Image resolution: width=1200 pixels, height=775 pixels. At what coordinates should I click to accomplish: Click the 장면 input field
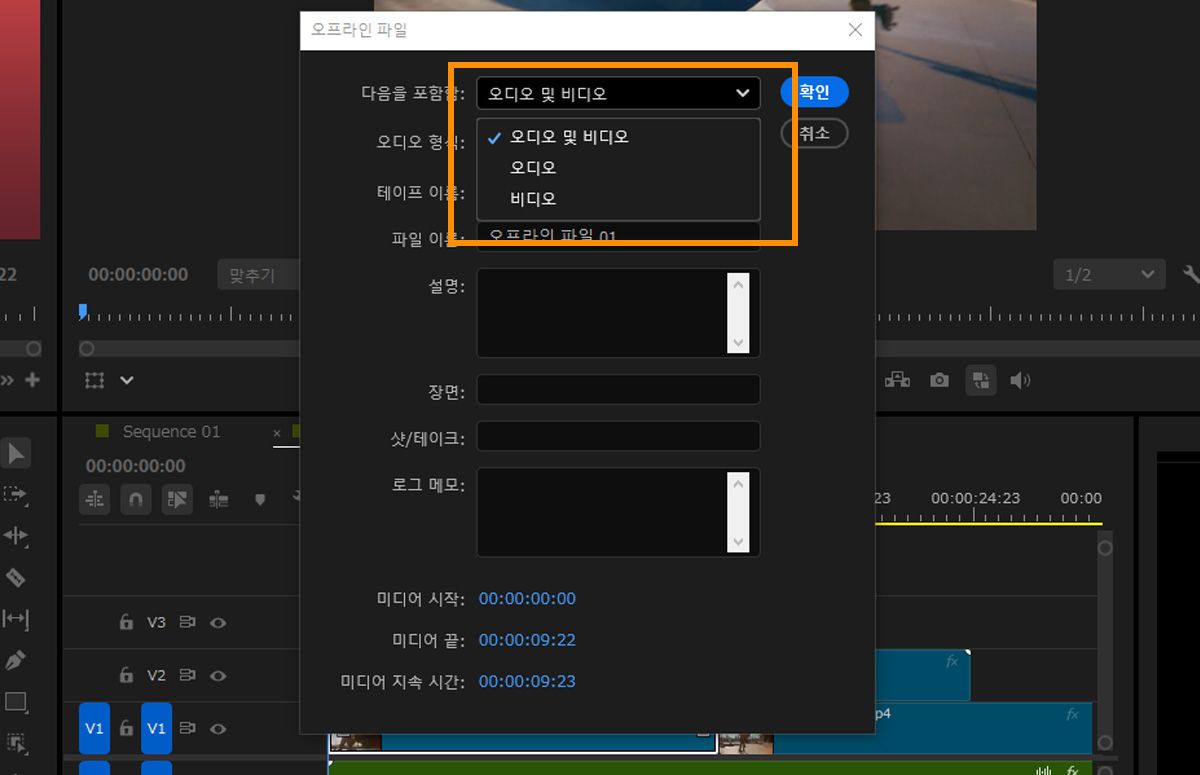[618, 390]
